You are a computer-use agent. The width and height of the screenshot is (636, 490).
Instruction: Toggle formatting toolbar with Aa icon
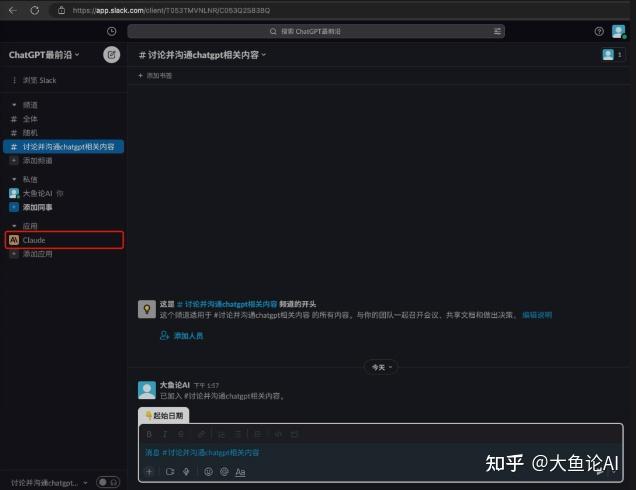pos(240,472)
